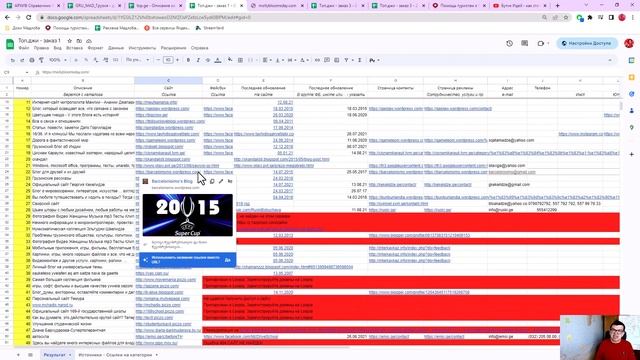Screen dimensions: 640x360
Task: Open Google Keep side panel icon
Action: (x=631, y=77)
